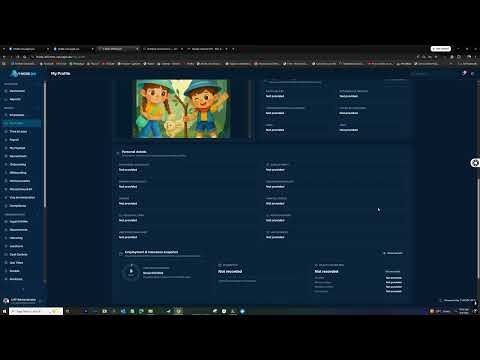Click the Windows Start button
Screen dimensions: 480x360
pos(4,311)
